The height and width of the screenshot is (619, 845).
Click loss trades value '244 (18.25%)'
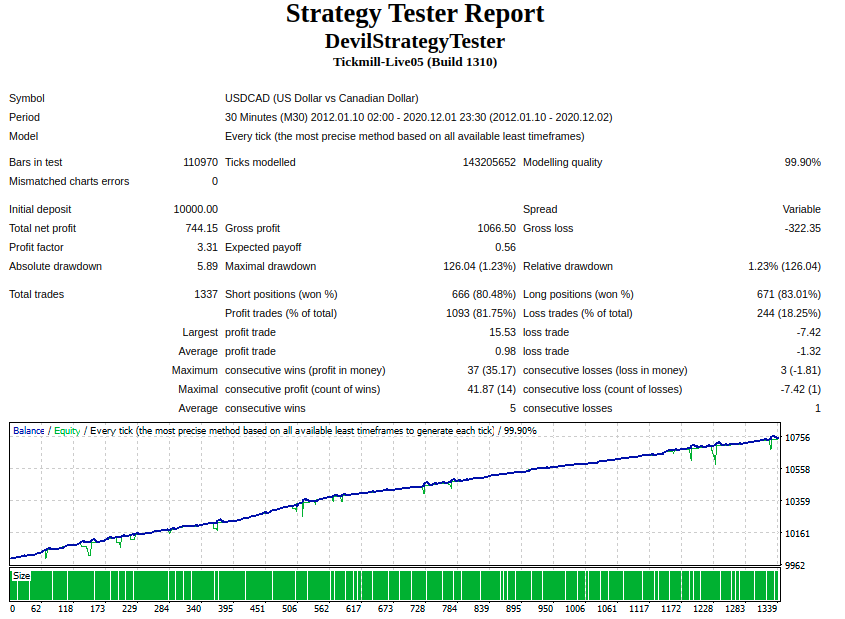tap(788, 313)
